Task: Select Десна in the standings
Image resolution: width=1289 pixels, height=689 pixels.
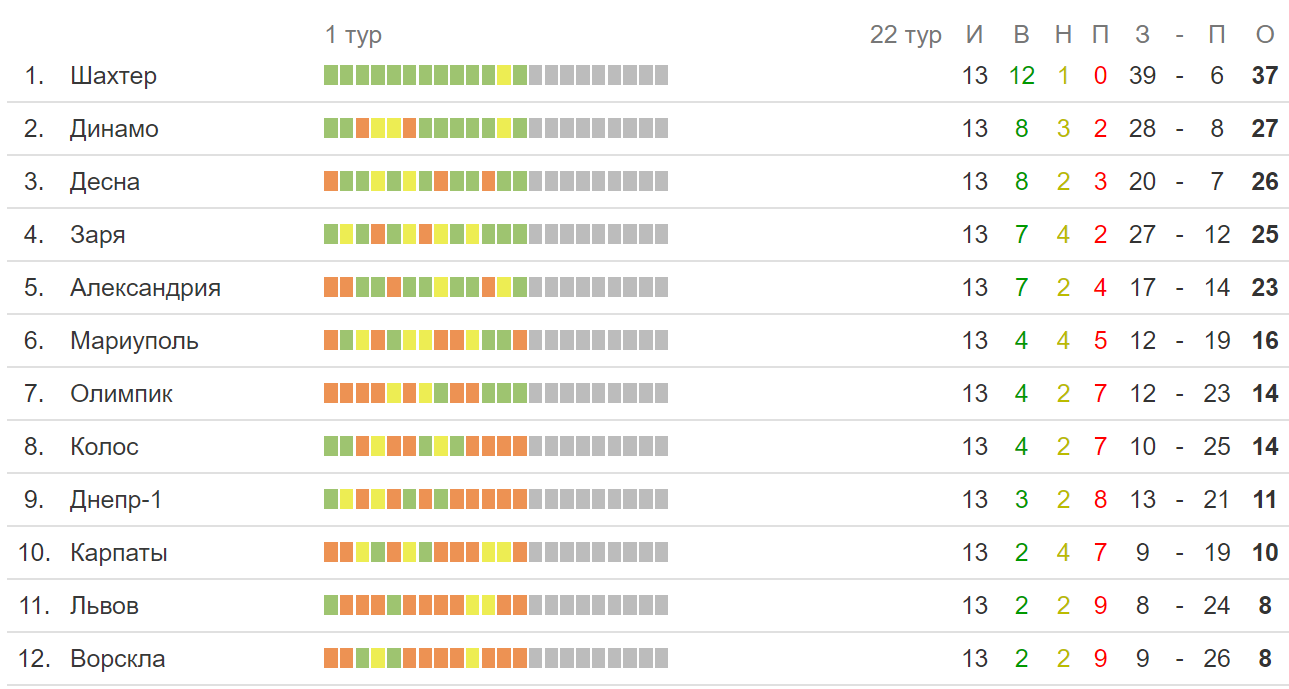Action: pyautogui.click(x=105, y=182)
